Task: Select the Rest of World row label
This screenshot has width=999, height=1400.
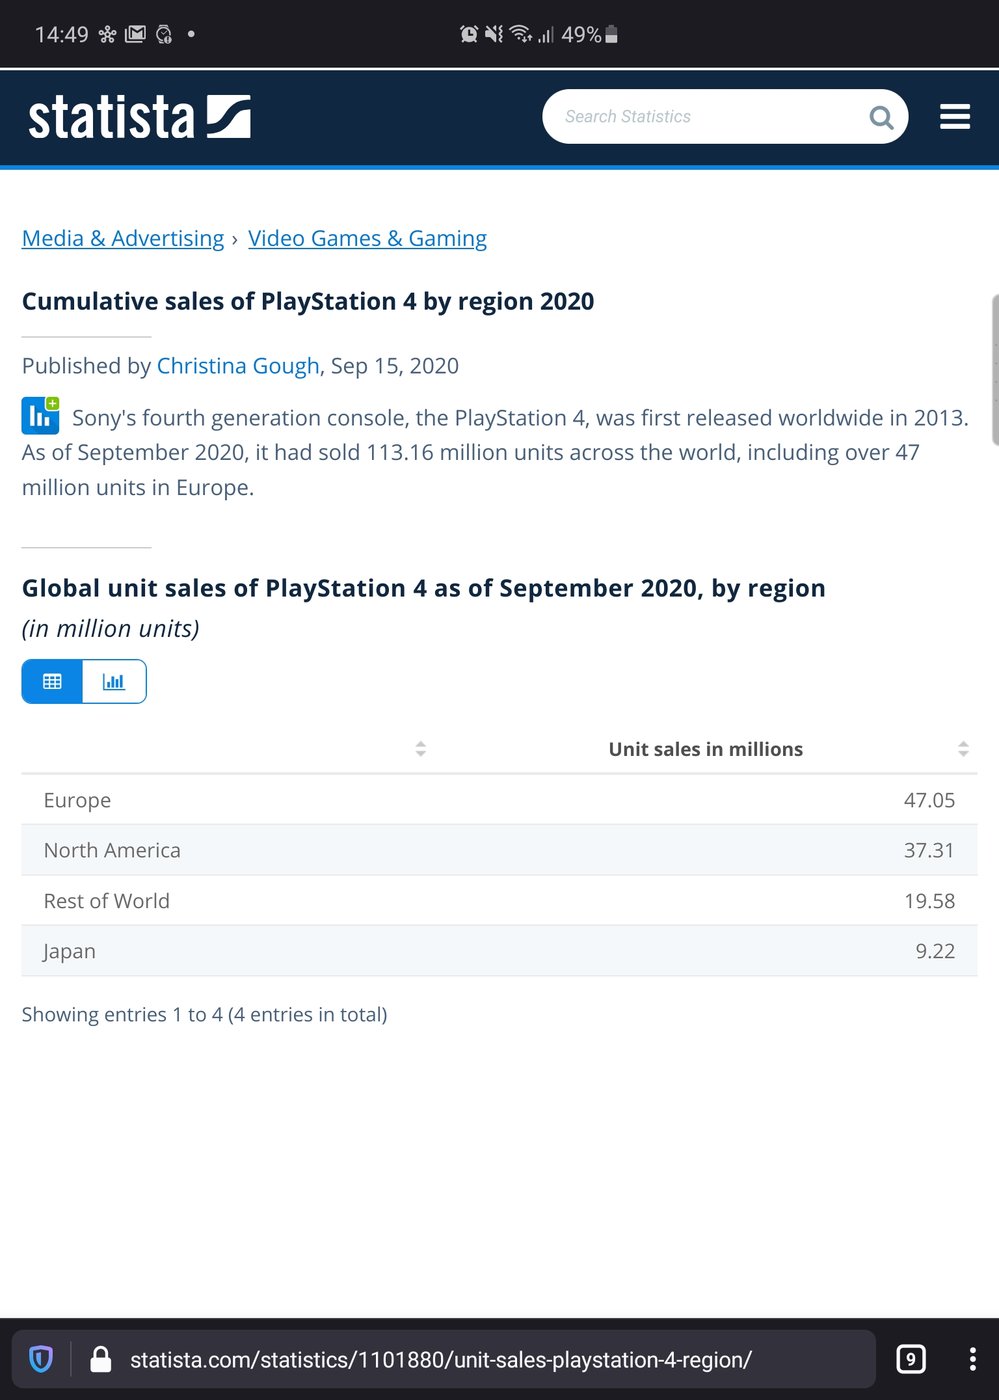Action: point(106,901)
